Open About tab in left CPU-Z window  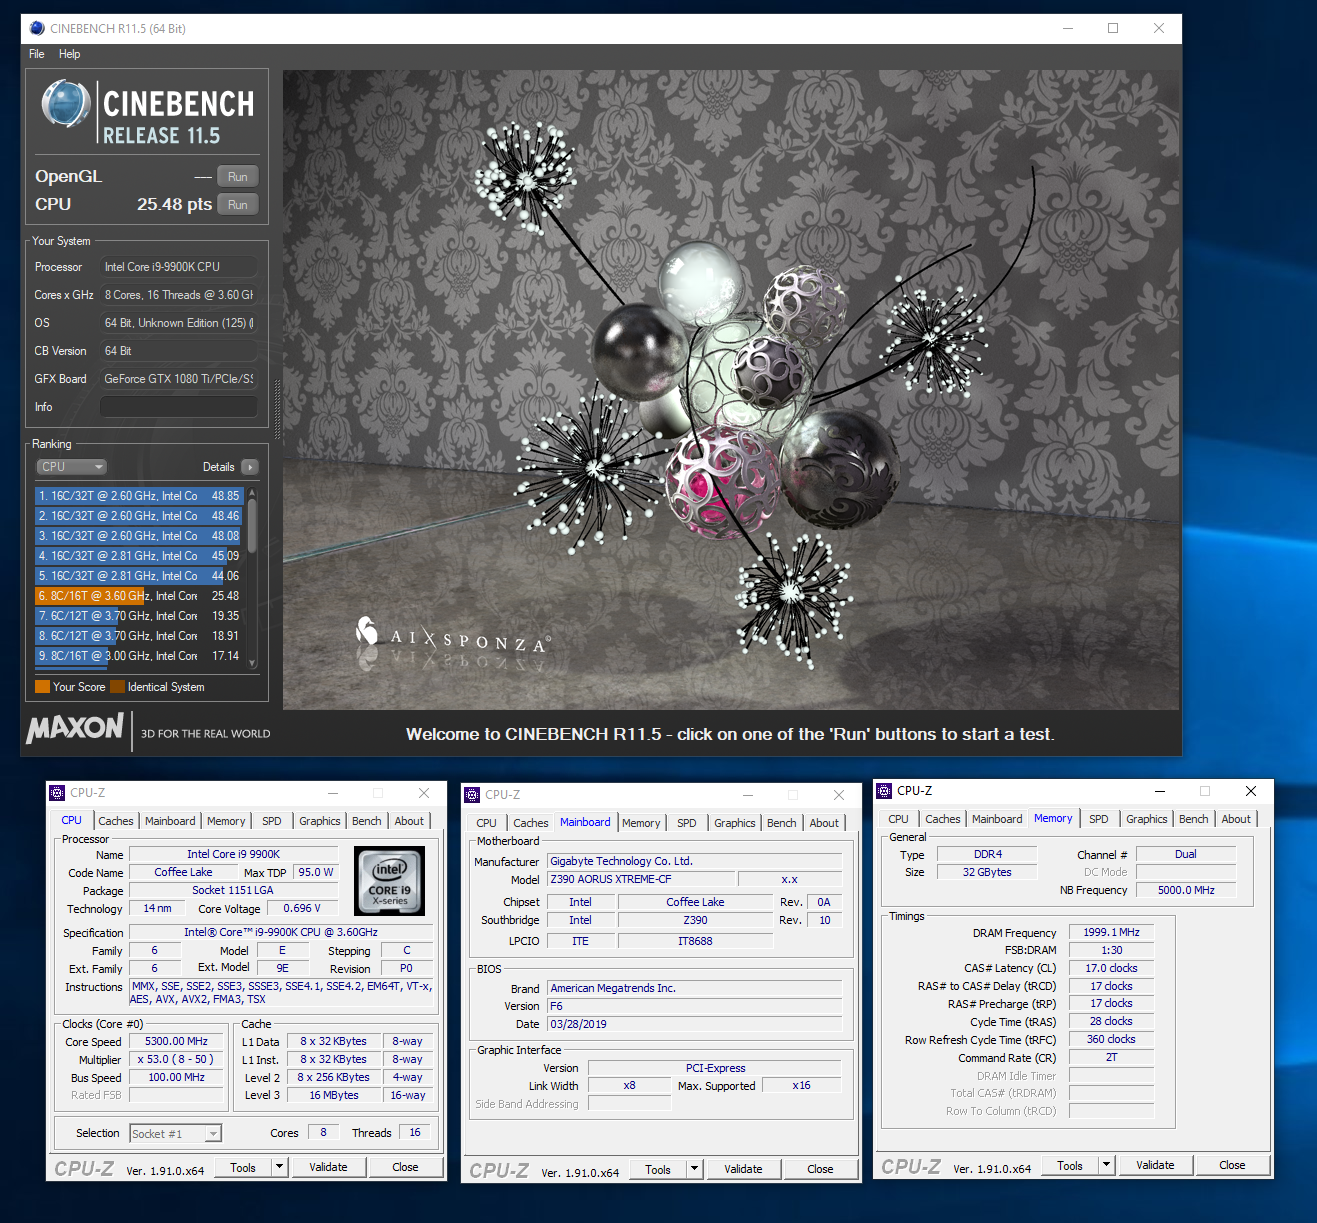[409, 821]
